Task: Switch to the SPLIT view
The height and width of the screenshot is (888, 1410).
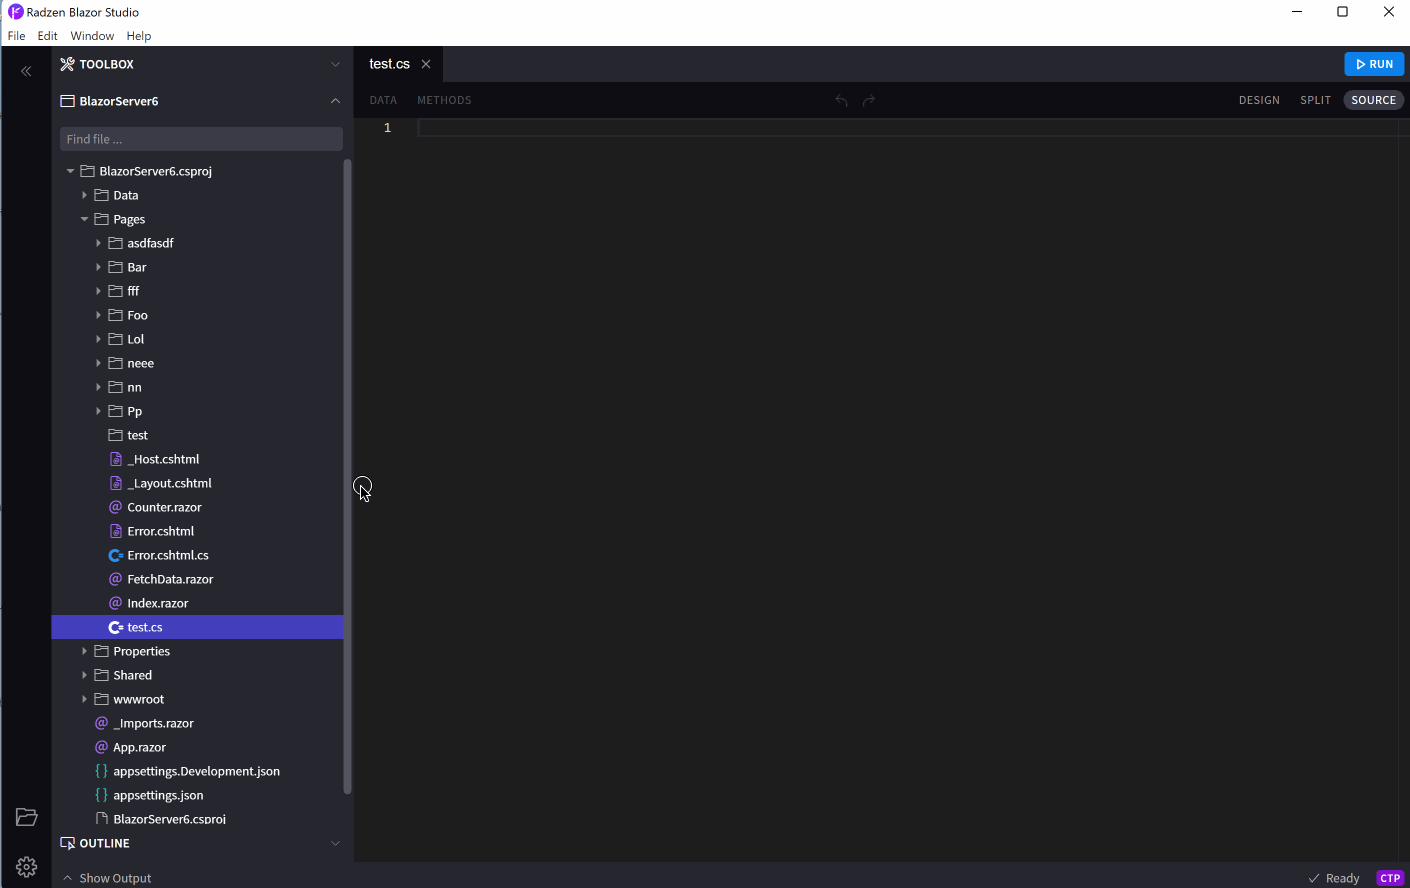Action: click(1315, 100)
